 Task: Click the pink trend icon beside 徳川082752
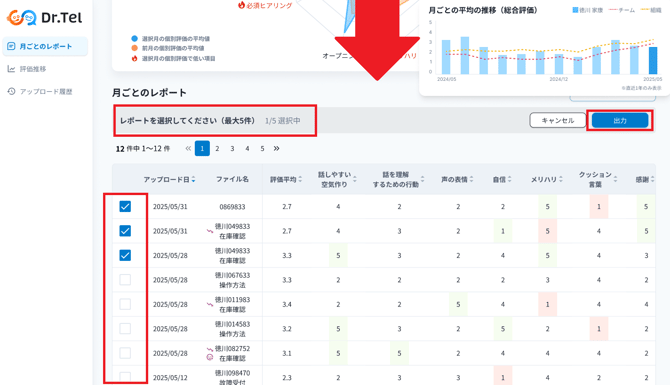[x=210, y=350]
